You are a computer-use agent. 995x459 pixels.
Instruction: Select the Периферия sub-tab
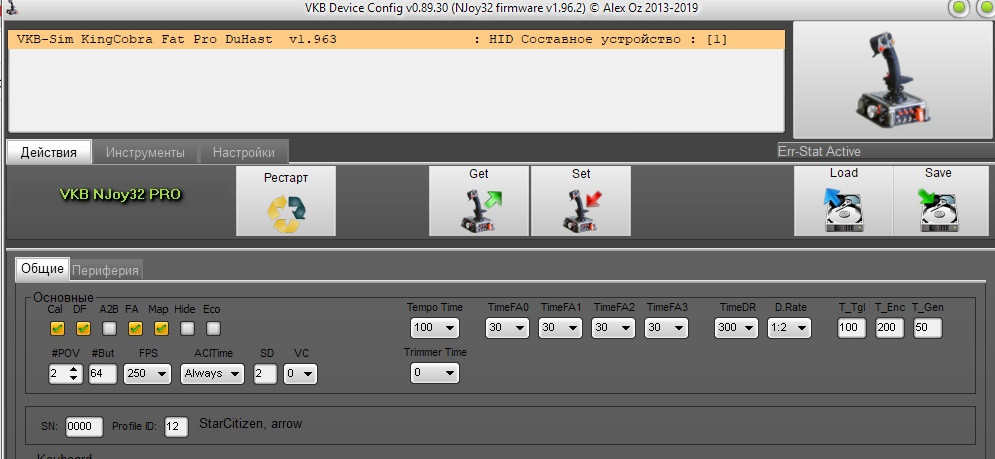click(x=105, y=270)
